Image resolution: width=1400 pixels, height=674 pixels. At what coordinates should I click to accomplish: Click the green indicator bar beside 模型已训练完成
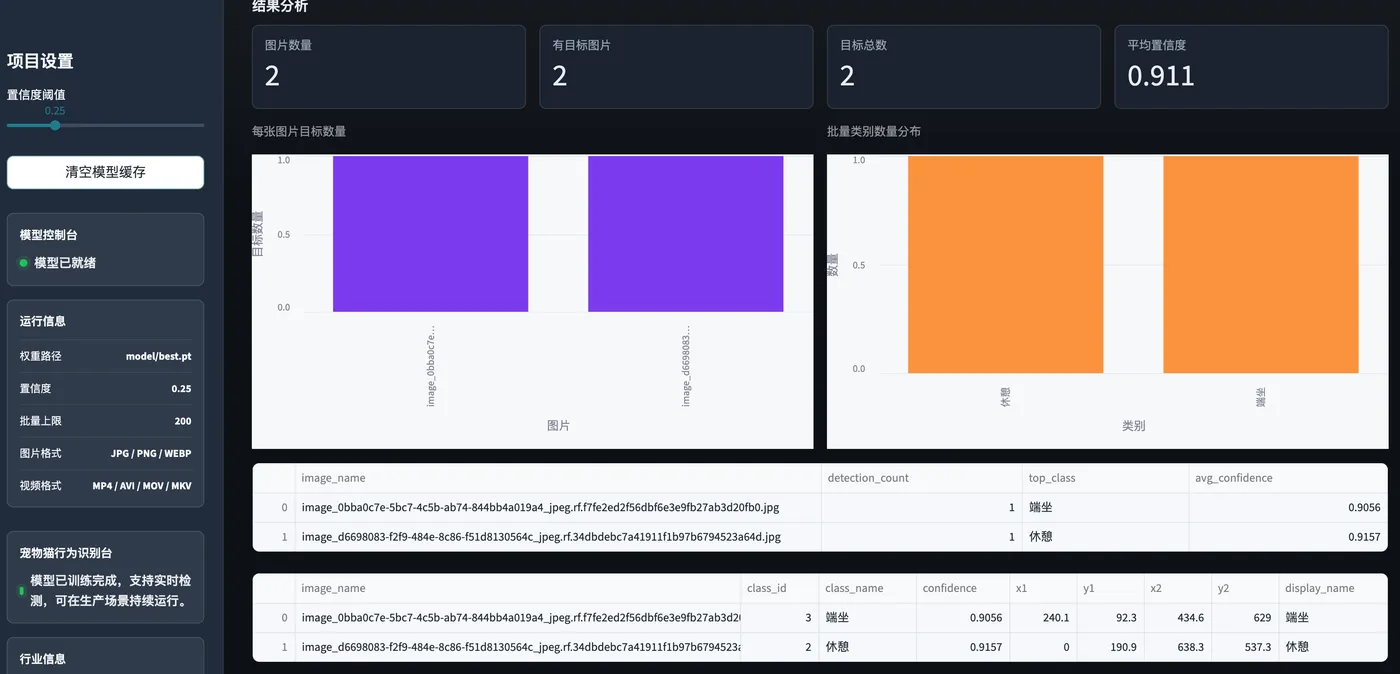click(x=22, y=591)
